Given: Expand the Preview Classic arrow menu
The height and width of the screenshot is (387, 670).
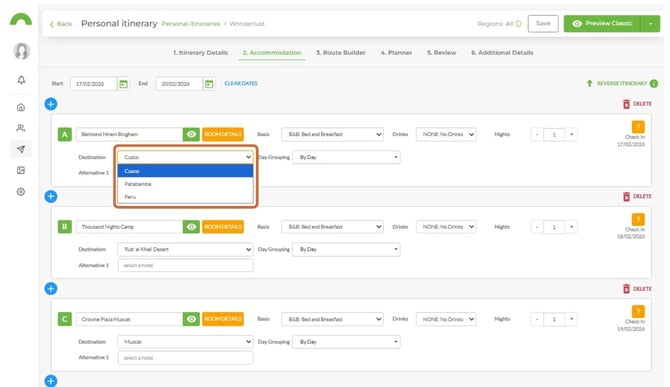Looking at the screenshot, I should (650, 24).
